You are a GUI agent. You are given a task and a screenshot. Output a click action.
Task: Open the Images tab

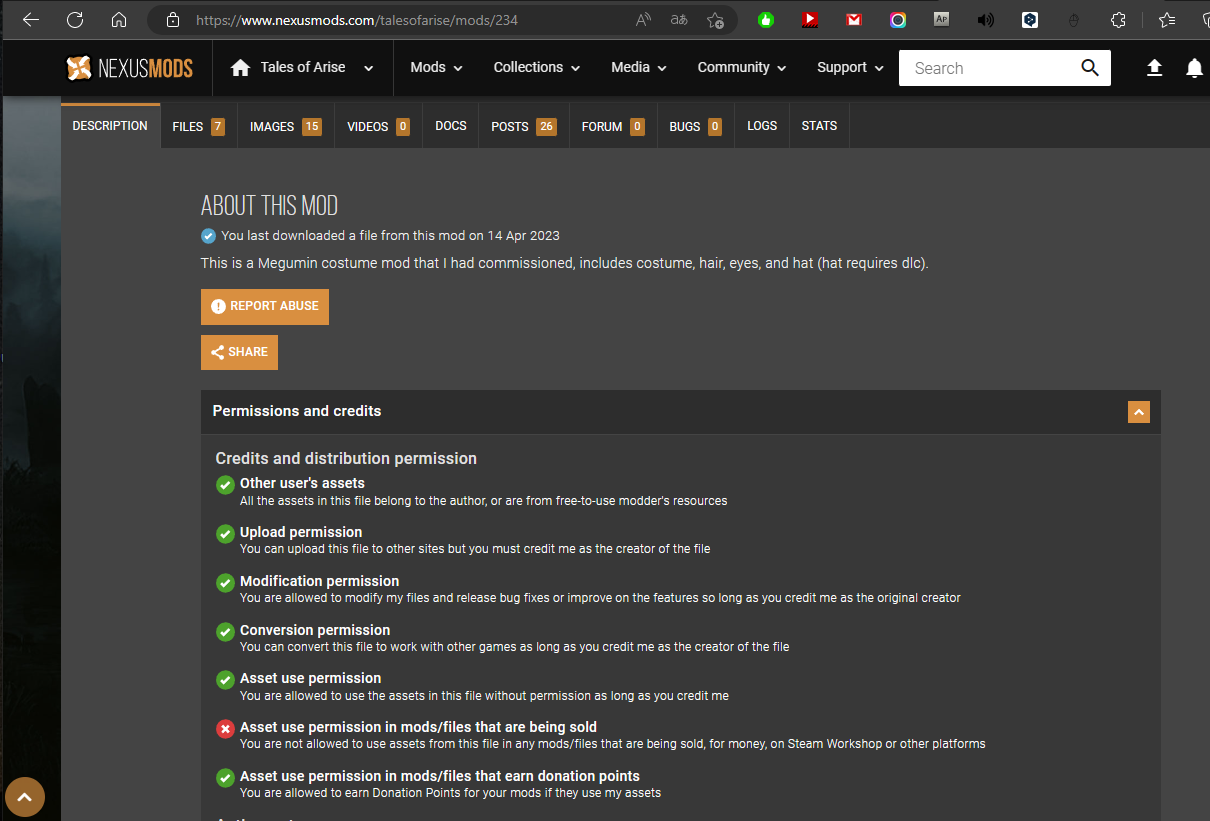tap(285, 126)
